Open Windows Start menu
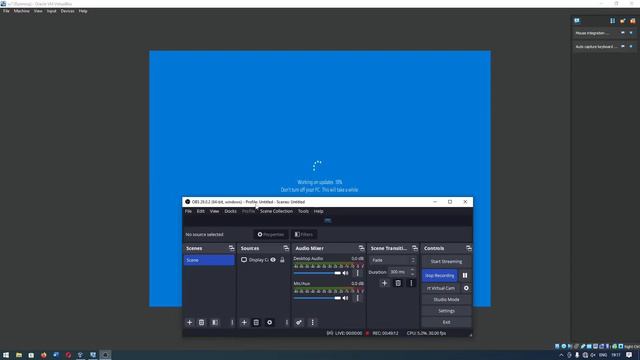640x360 pixels. click(6, 355)
